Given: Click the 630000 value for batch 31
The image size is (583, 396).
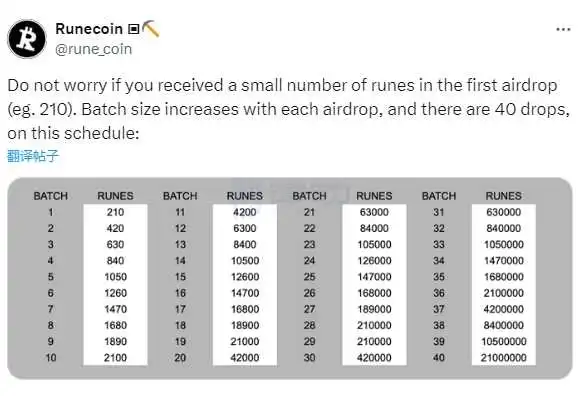Looking at the screenshot, I should (503, 212).
